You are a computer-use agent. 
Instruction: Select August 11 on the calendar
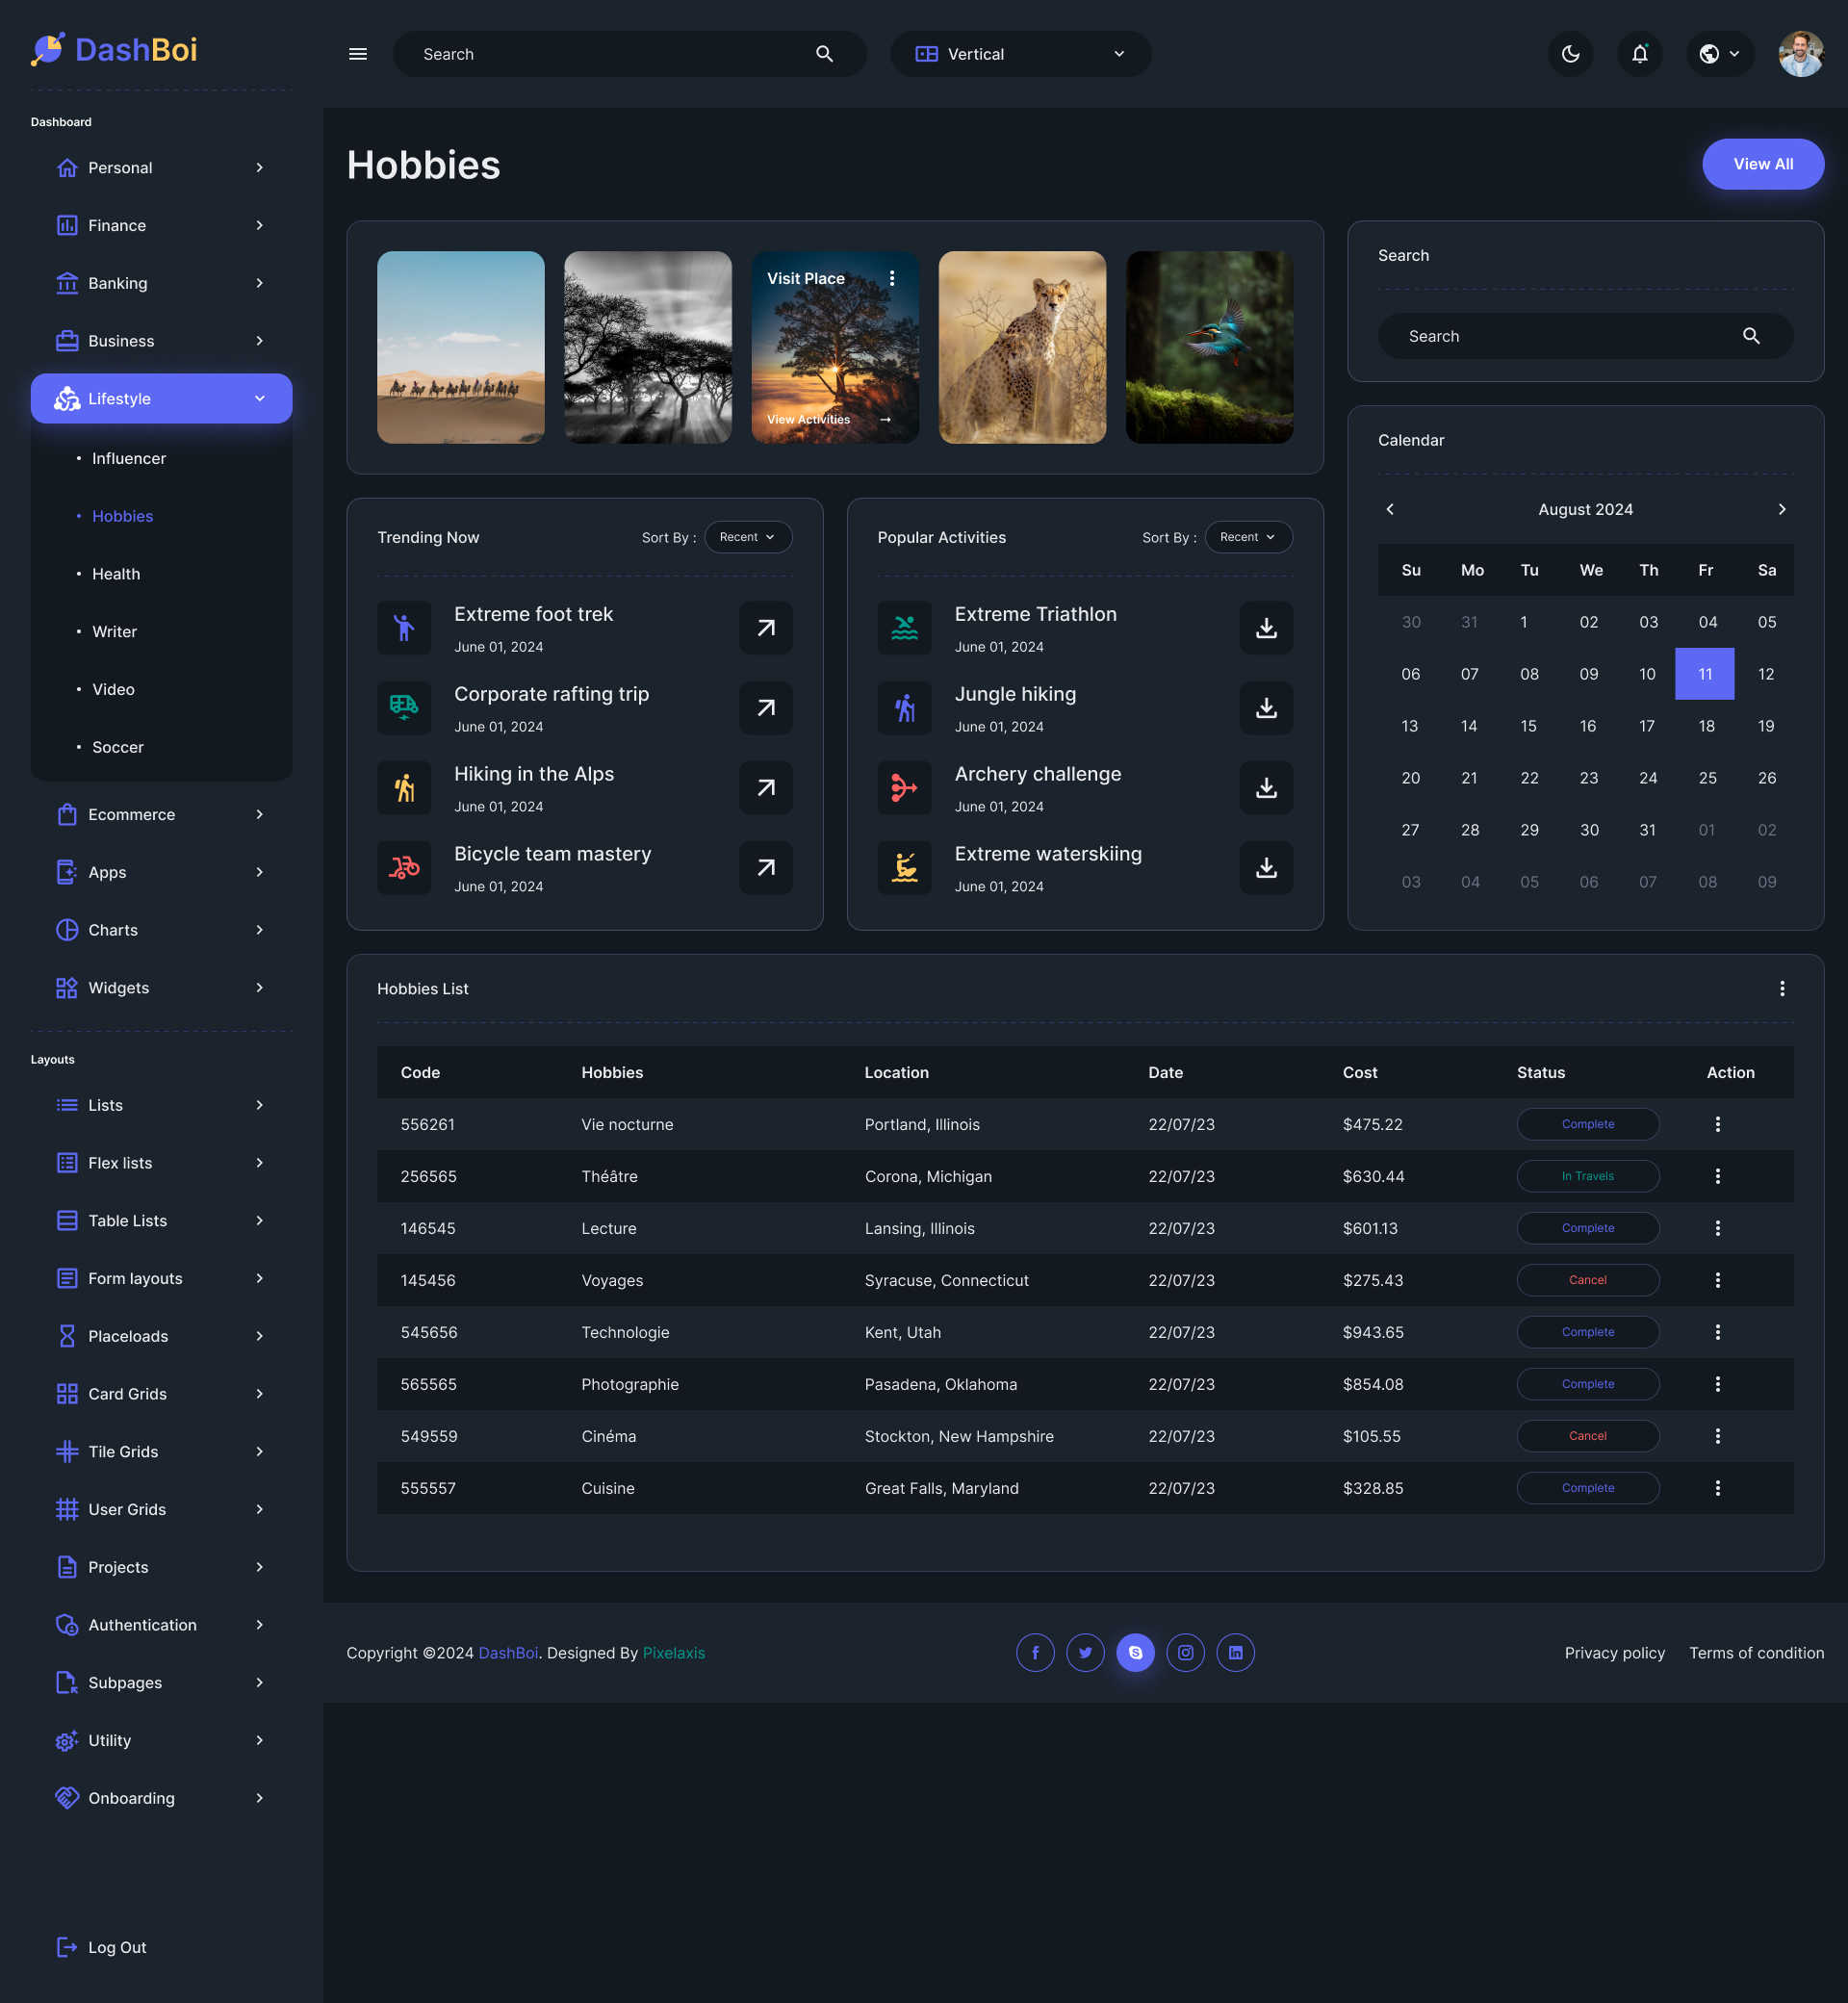click(1705, 674)
